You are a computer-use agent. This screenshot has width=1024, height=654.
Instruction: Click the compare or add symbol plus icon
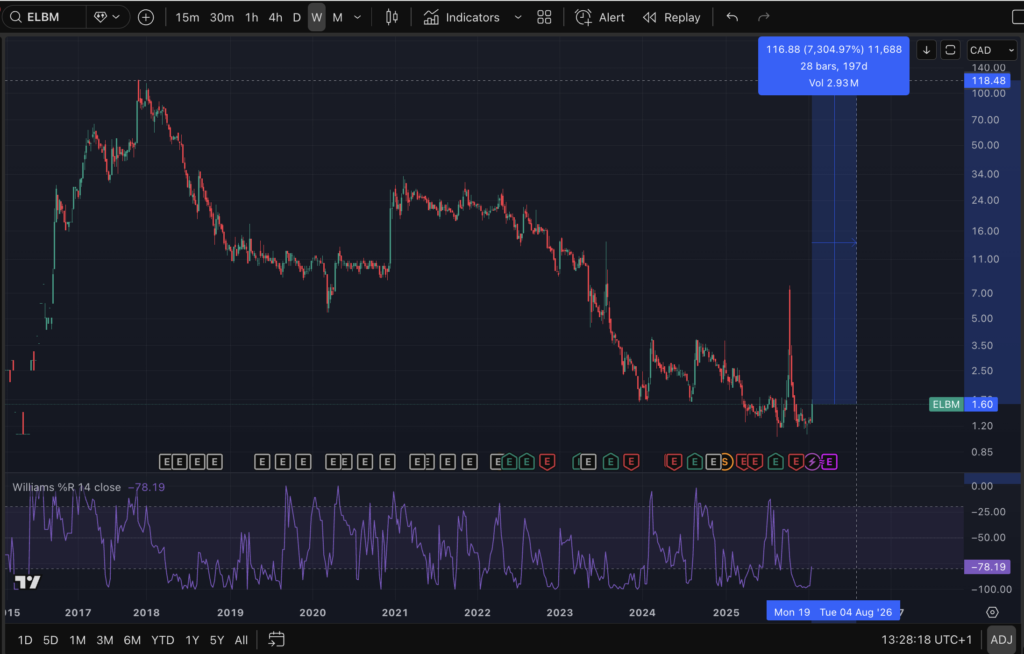point(146,17)
